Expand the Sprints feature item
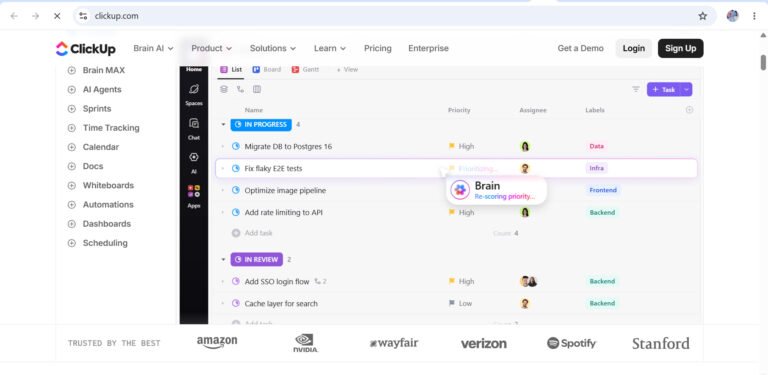This screenshot has width=768, height=375. [x=72, y=109]
